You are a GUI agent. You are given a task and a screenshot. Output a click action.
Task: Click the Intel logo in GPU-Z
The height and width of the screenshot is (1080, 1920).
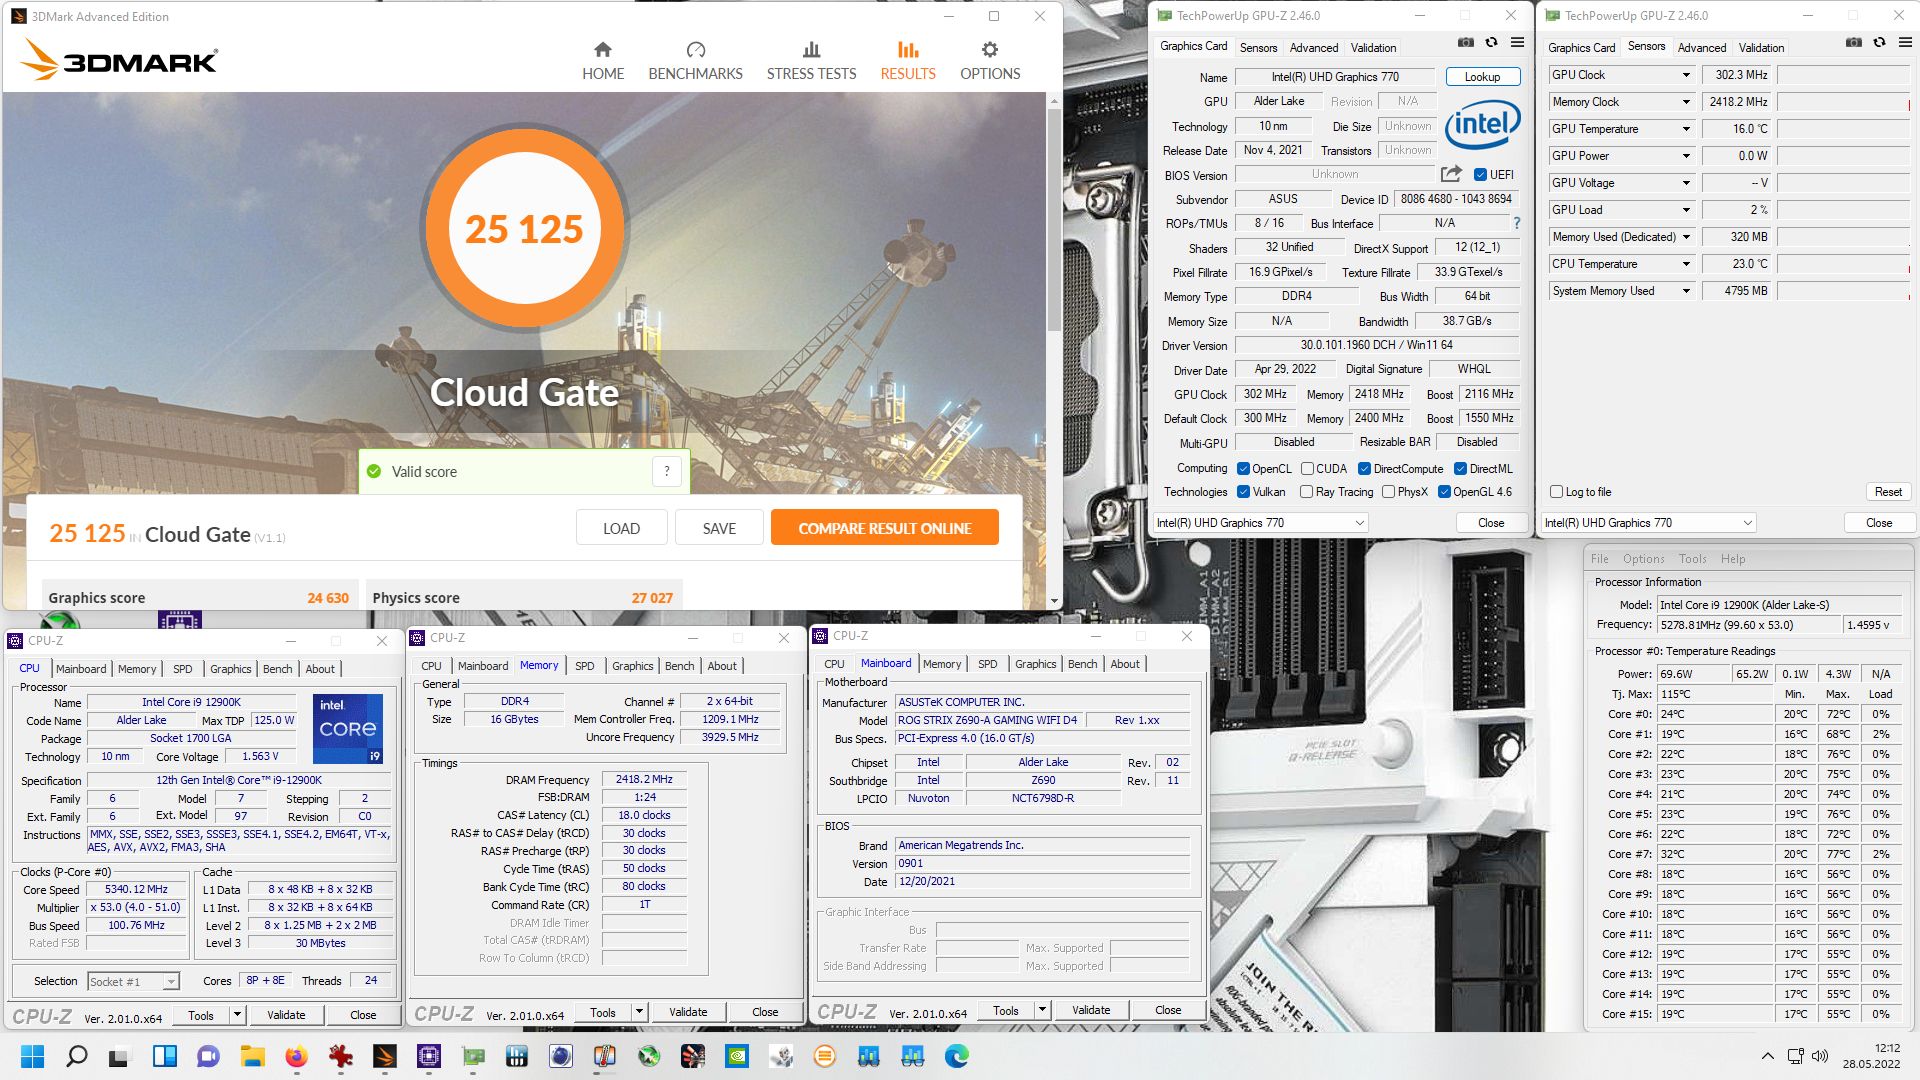point(1482,124)
